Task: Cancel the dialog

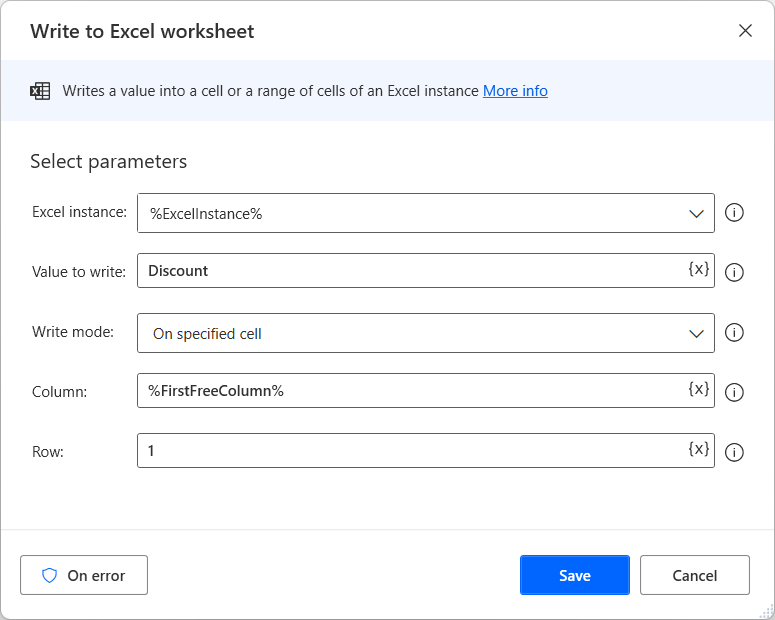Action: [694, 575]
